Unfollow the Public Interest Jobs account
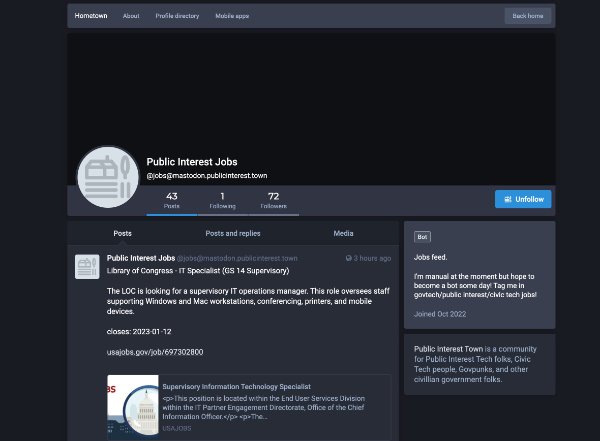 pyautogui.click(x=523, y=199)
